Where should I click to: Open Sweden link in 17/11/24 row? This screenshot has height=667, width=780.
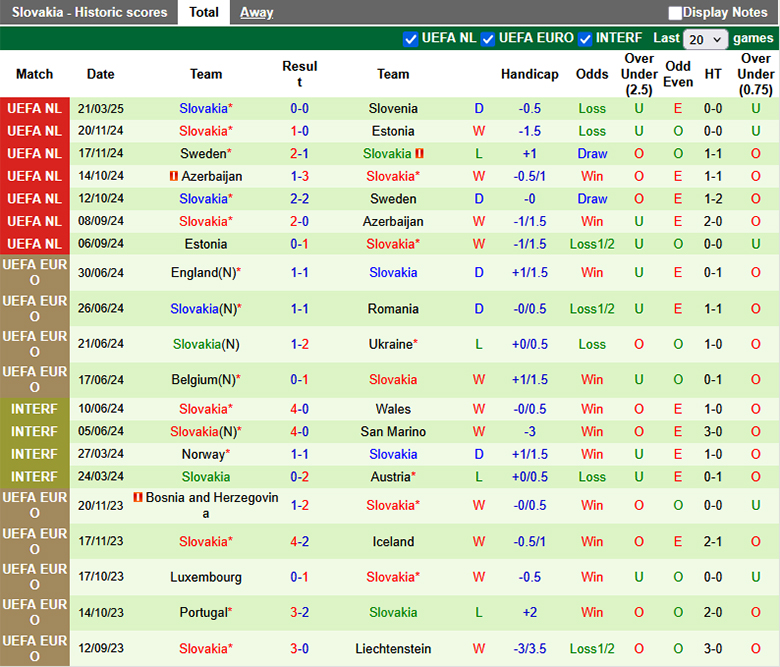point(205,154)
